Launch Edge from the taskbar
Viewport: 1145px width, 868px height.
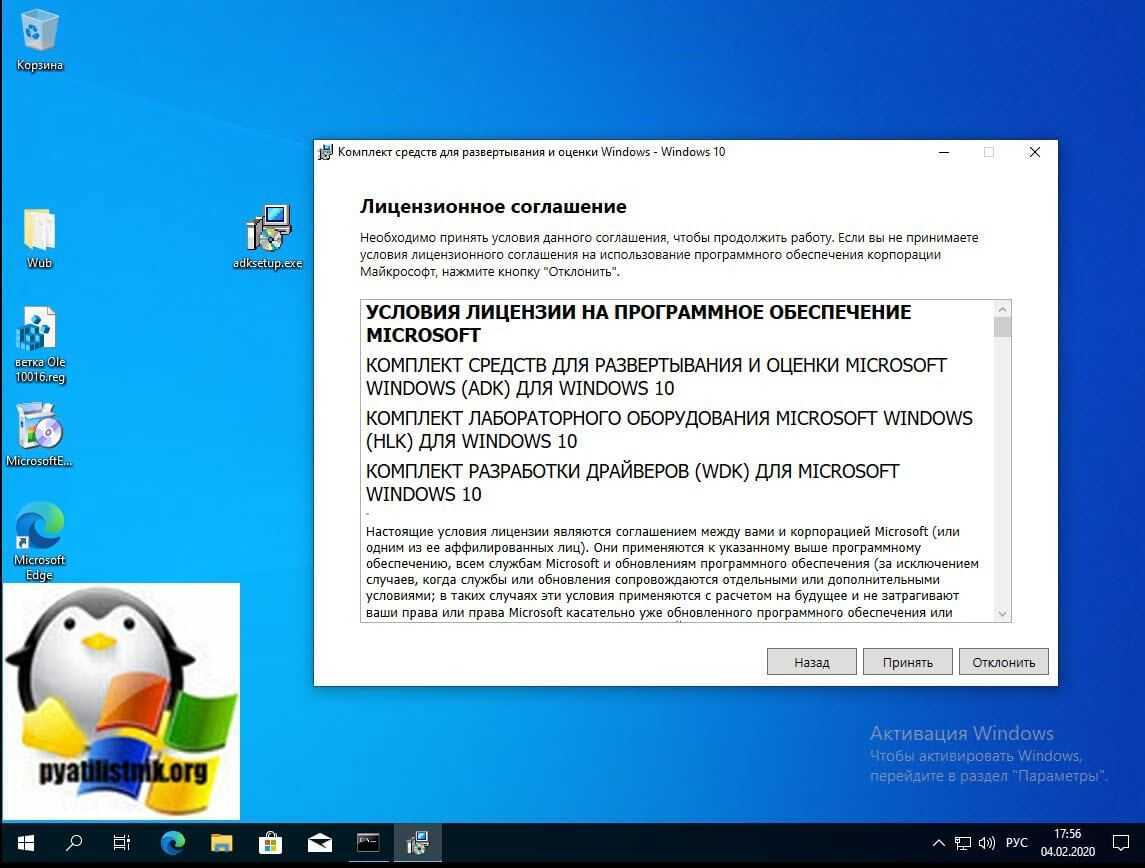(172, 844)
